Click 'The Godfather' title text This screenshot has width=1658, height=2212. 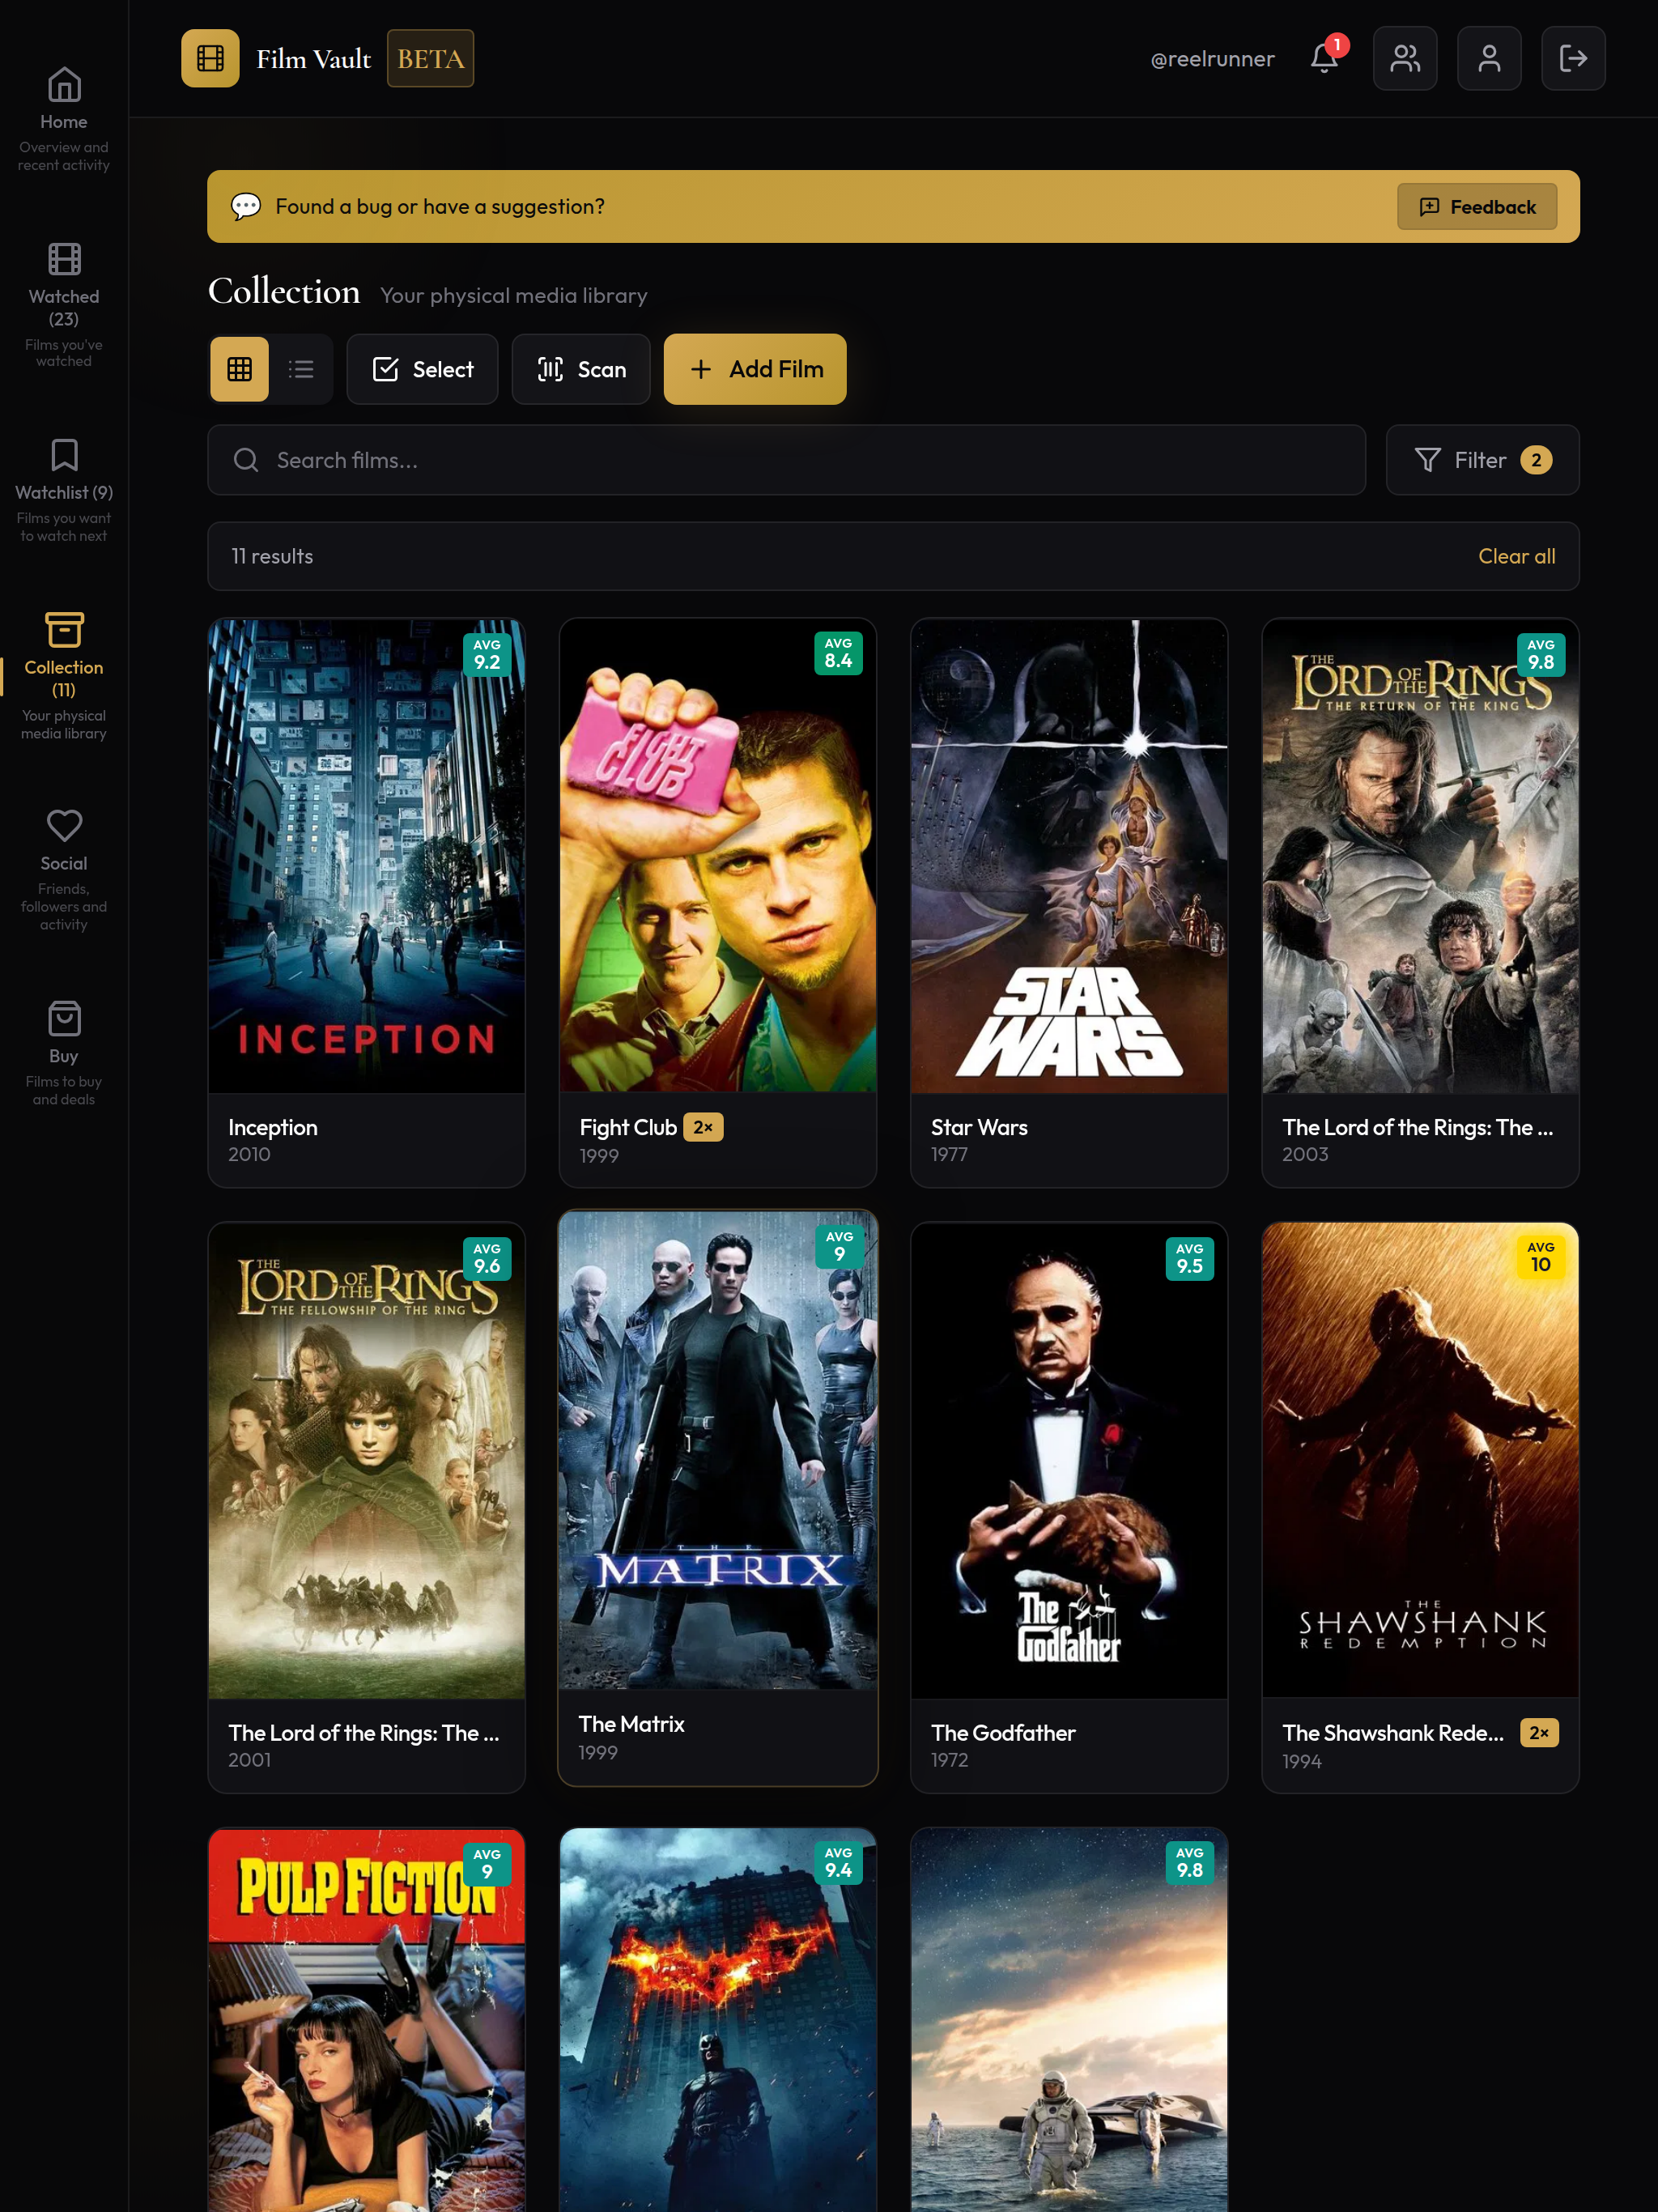1003,1733
